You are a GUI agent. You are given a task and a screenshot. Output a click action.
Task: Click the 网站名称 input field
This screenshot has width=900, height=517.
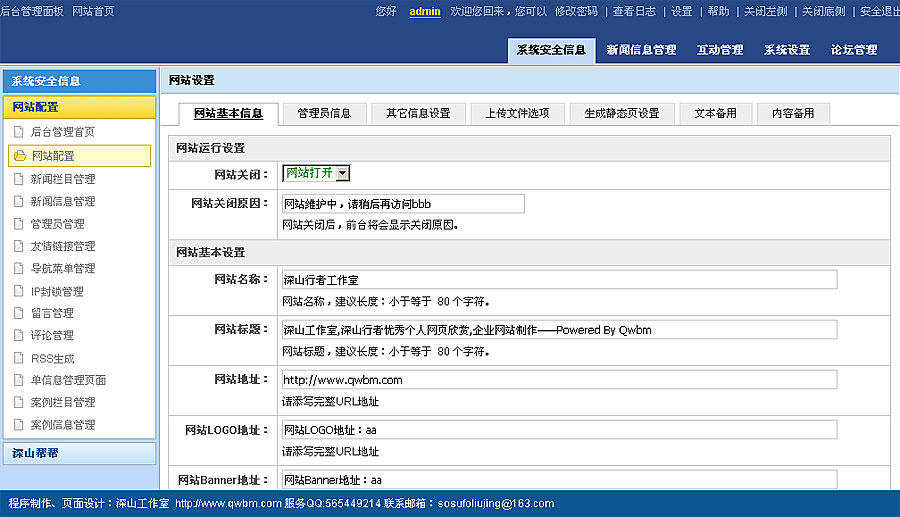point(558,280)
